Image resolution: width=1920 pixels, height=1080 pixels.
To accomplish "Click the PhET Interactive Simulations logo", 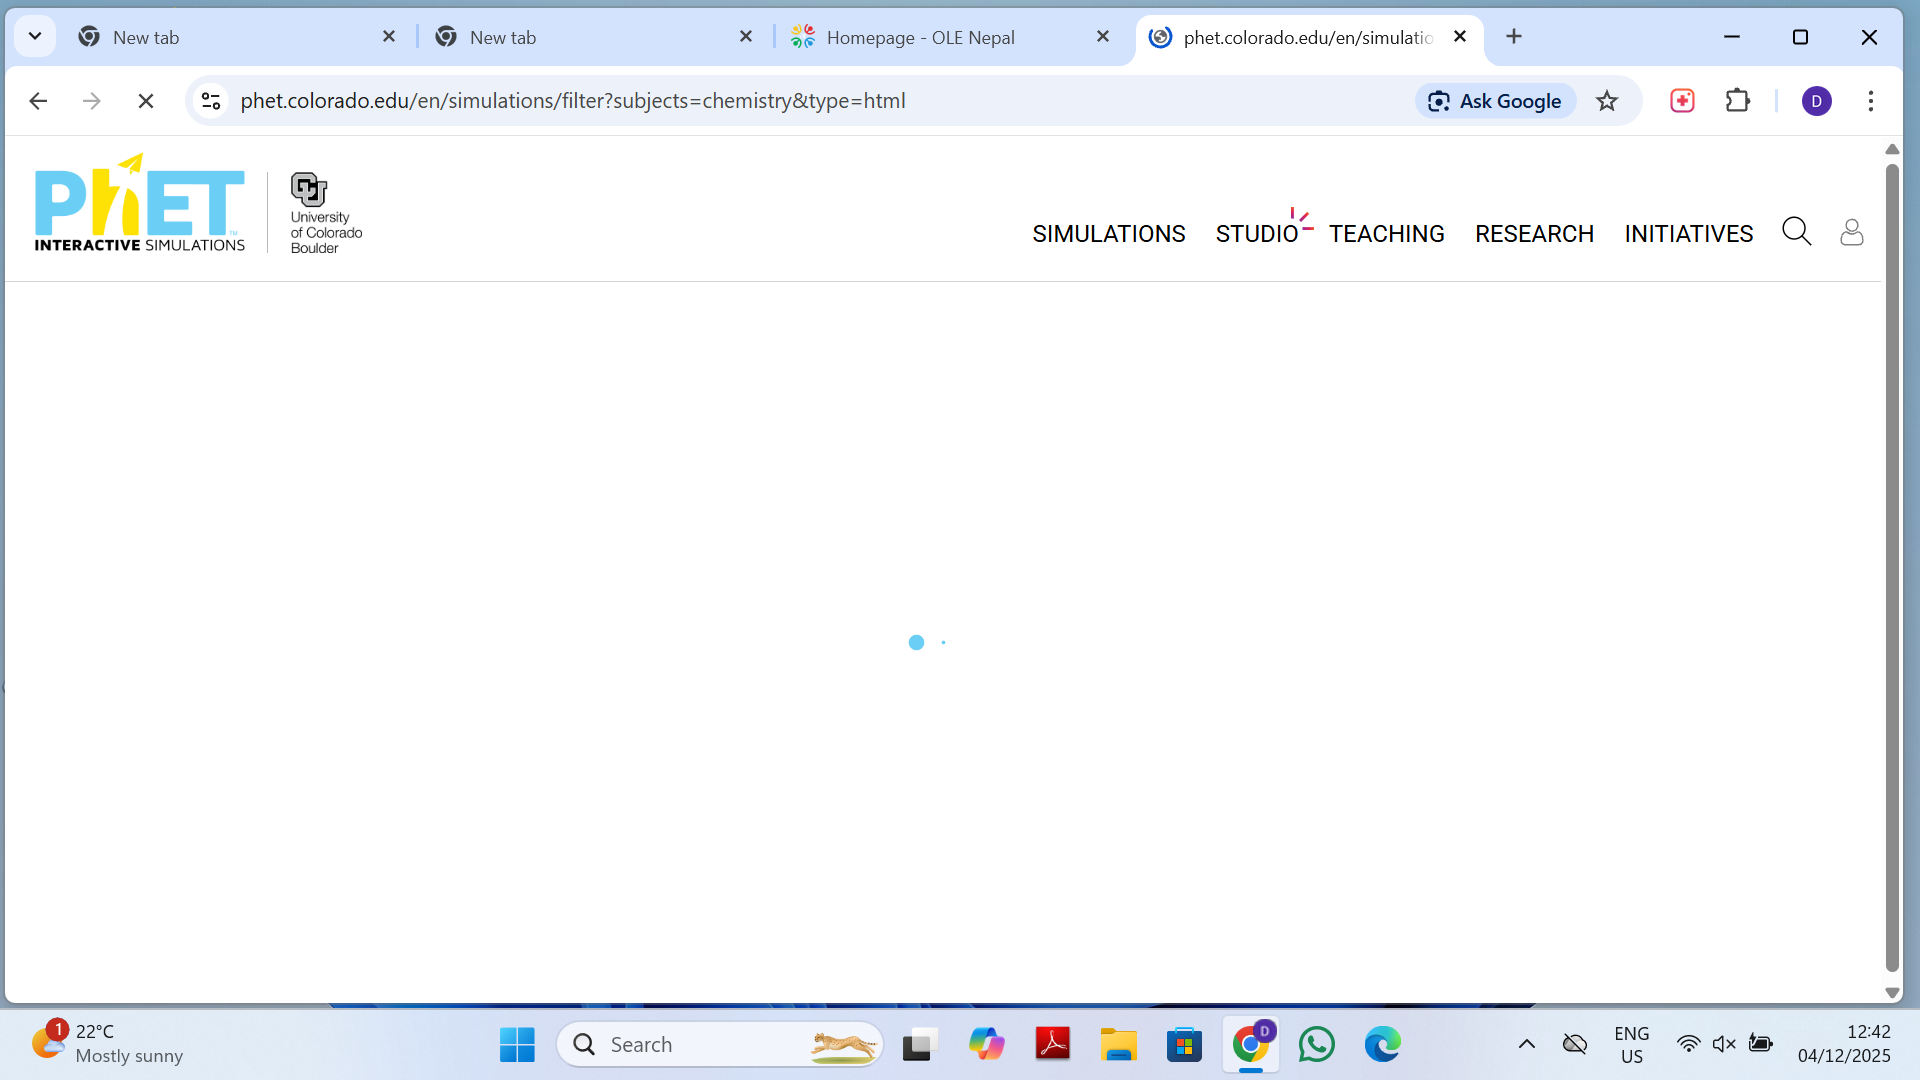I will (x=139, y=204).
